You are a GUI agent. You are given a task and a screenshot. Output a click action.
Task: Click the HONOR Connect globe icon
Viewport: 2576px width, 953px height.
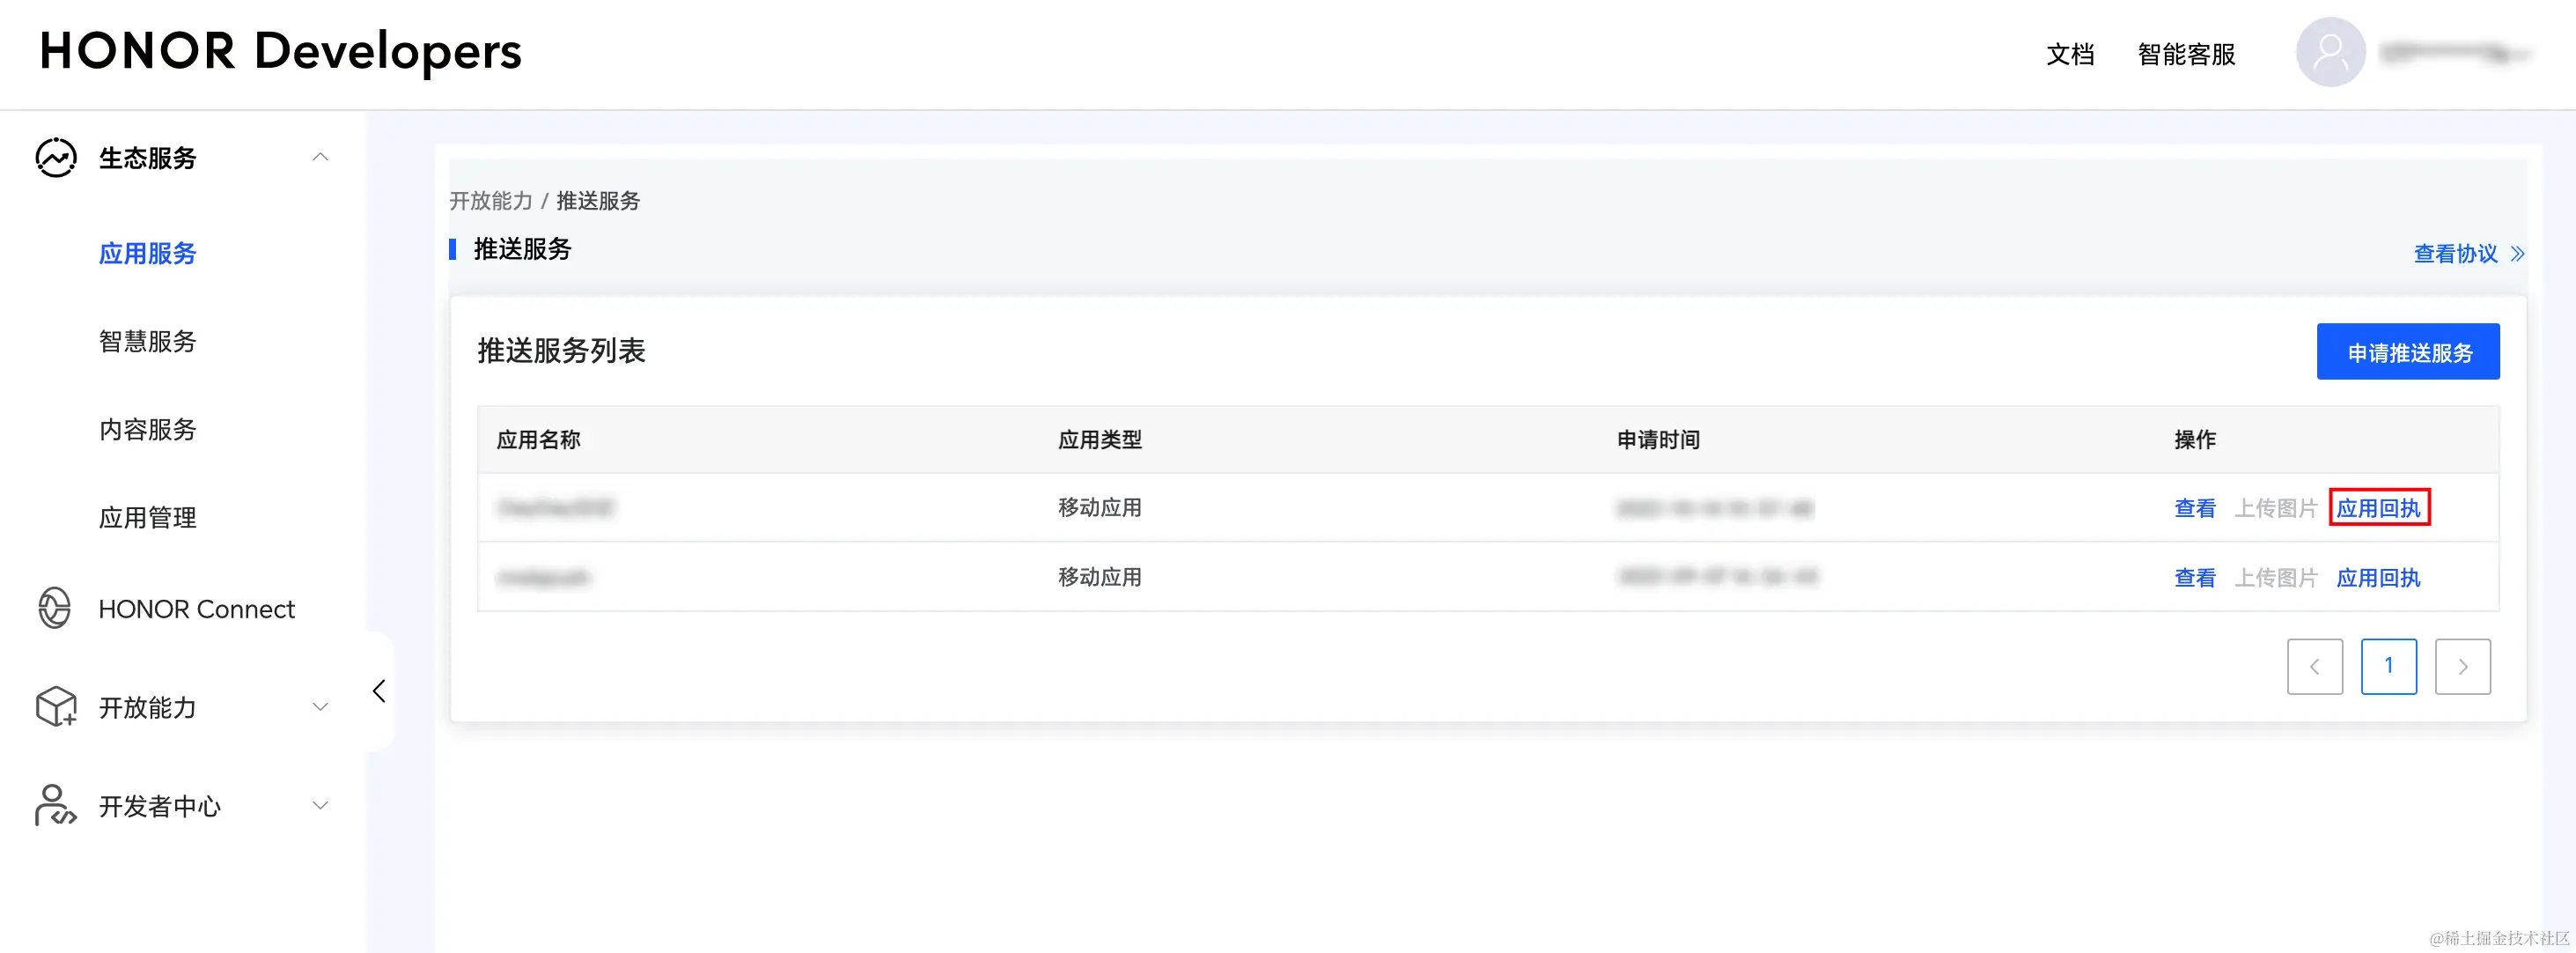(55, 608)
